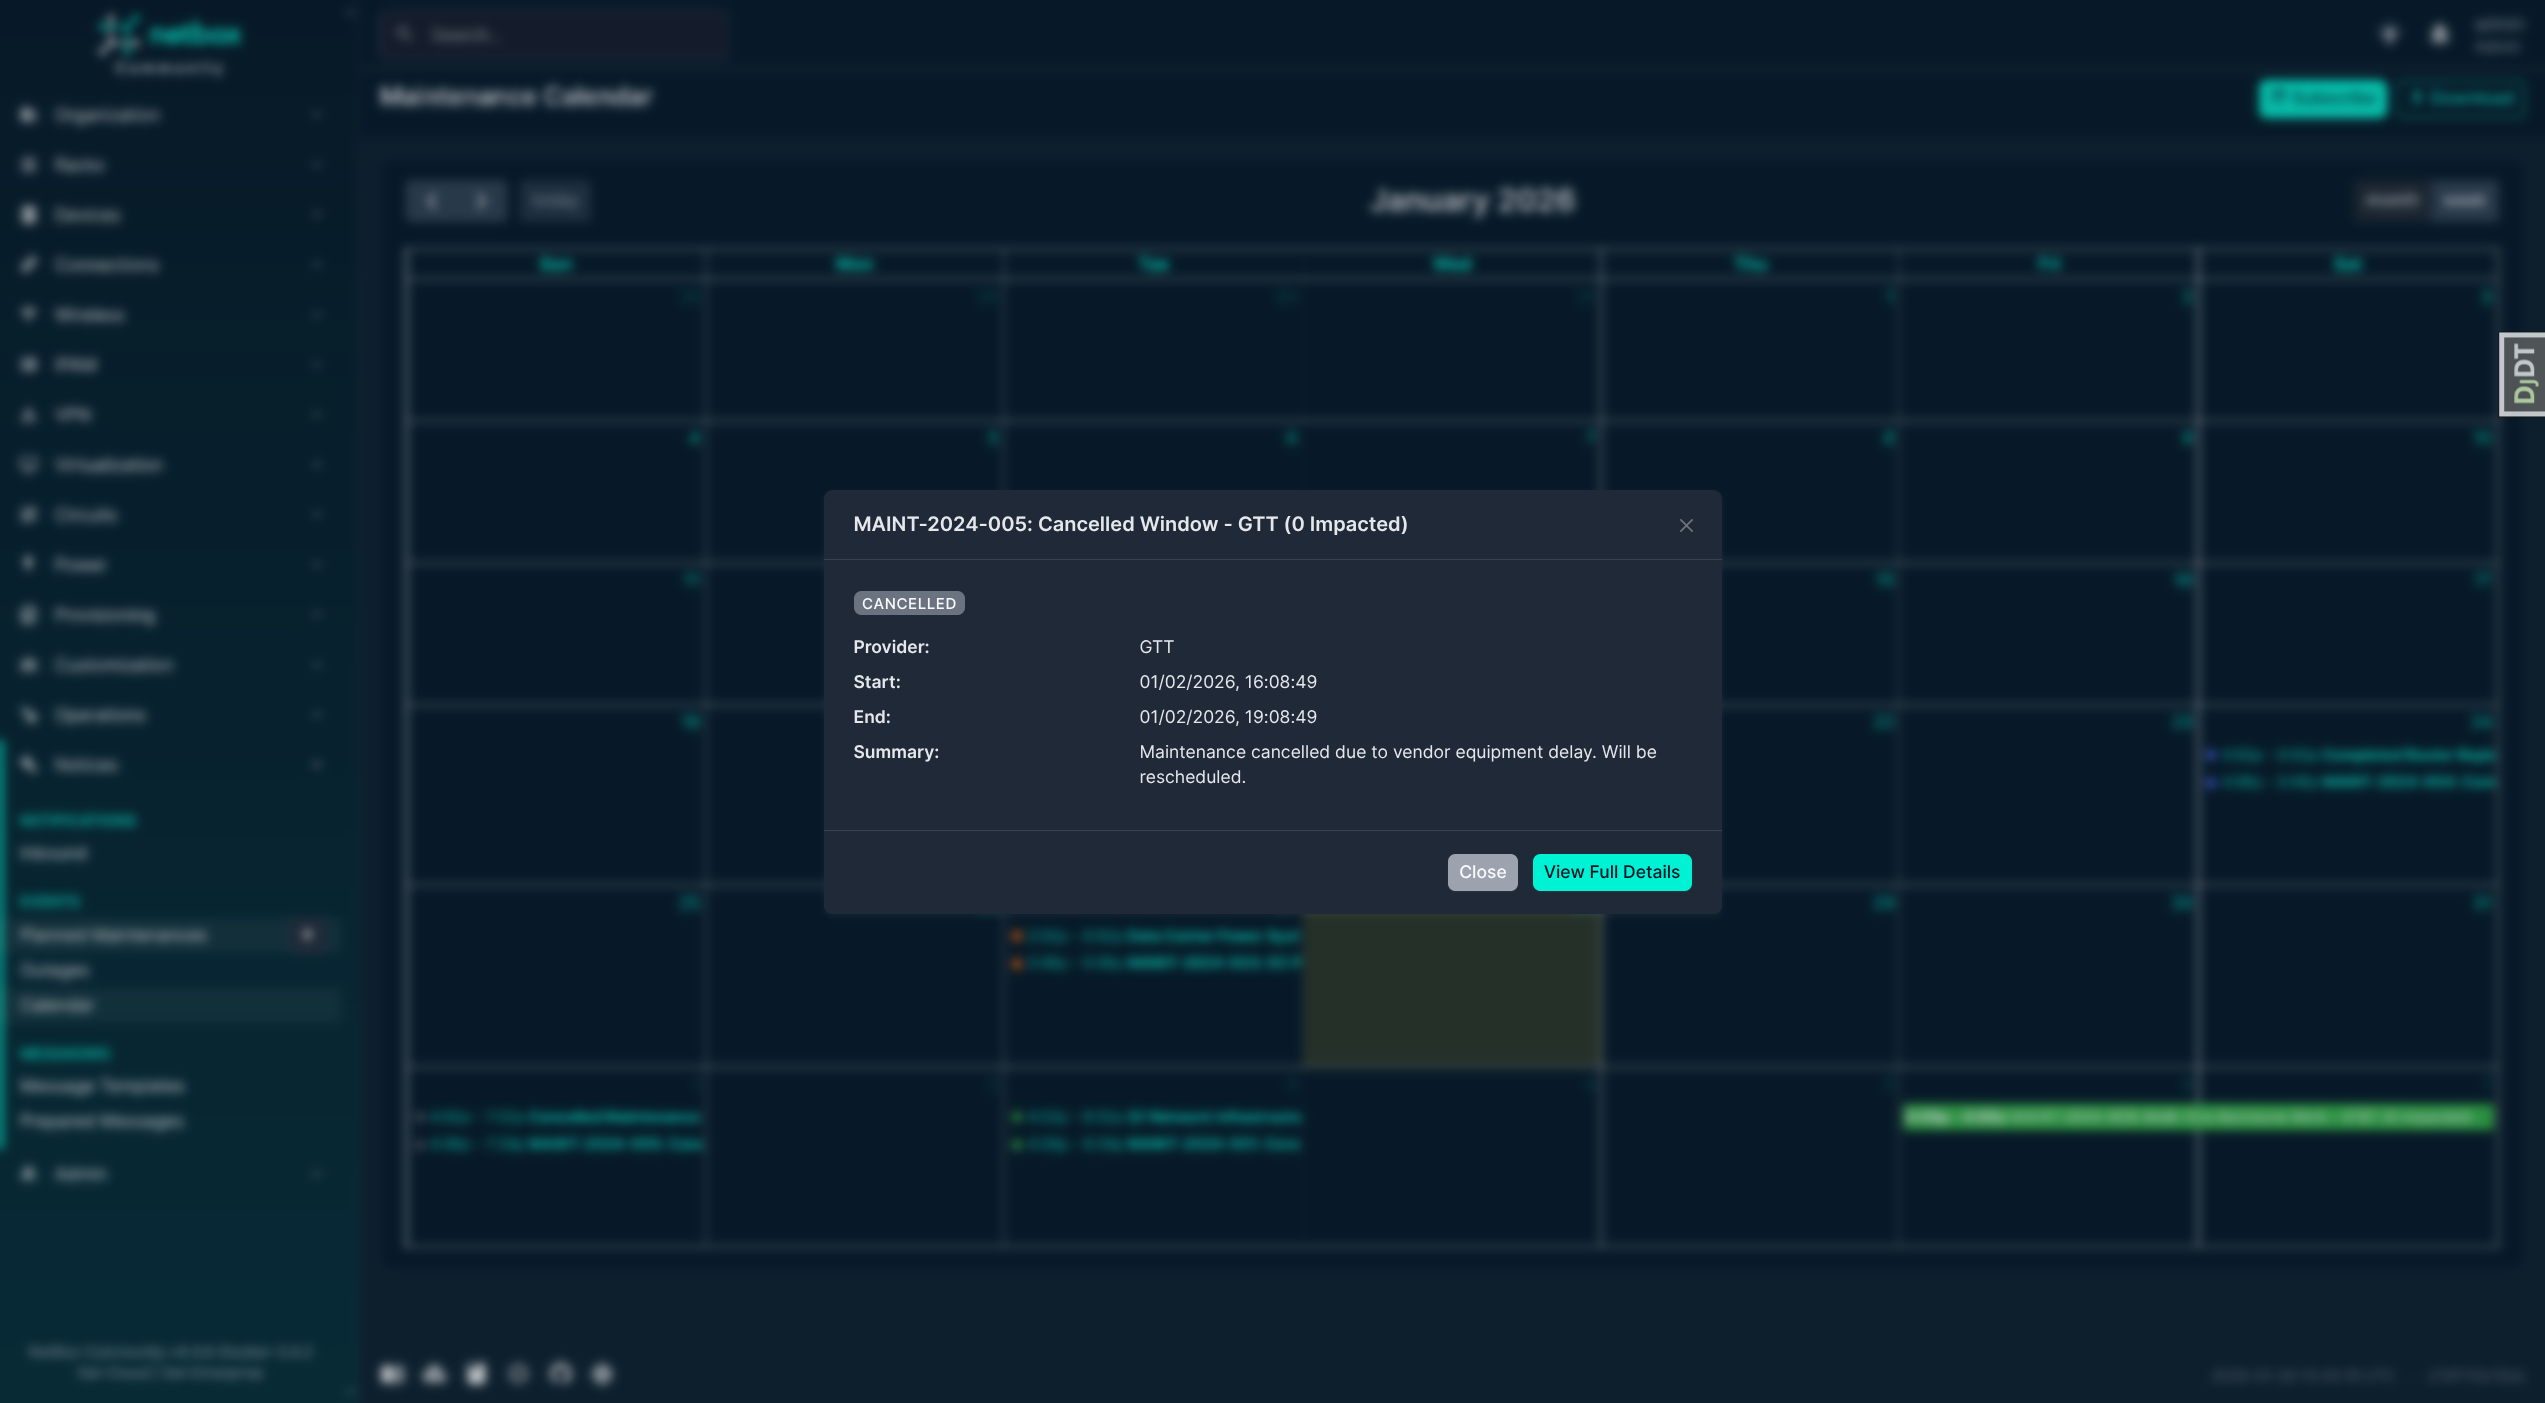Click the Circuits icon in the sidebar
Screen dimensions: 2545x1403
tap(27, 514)
